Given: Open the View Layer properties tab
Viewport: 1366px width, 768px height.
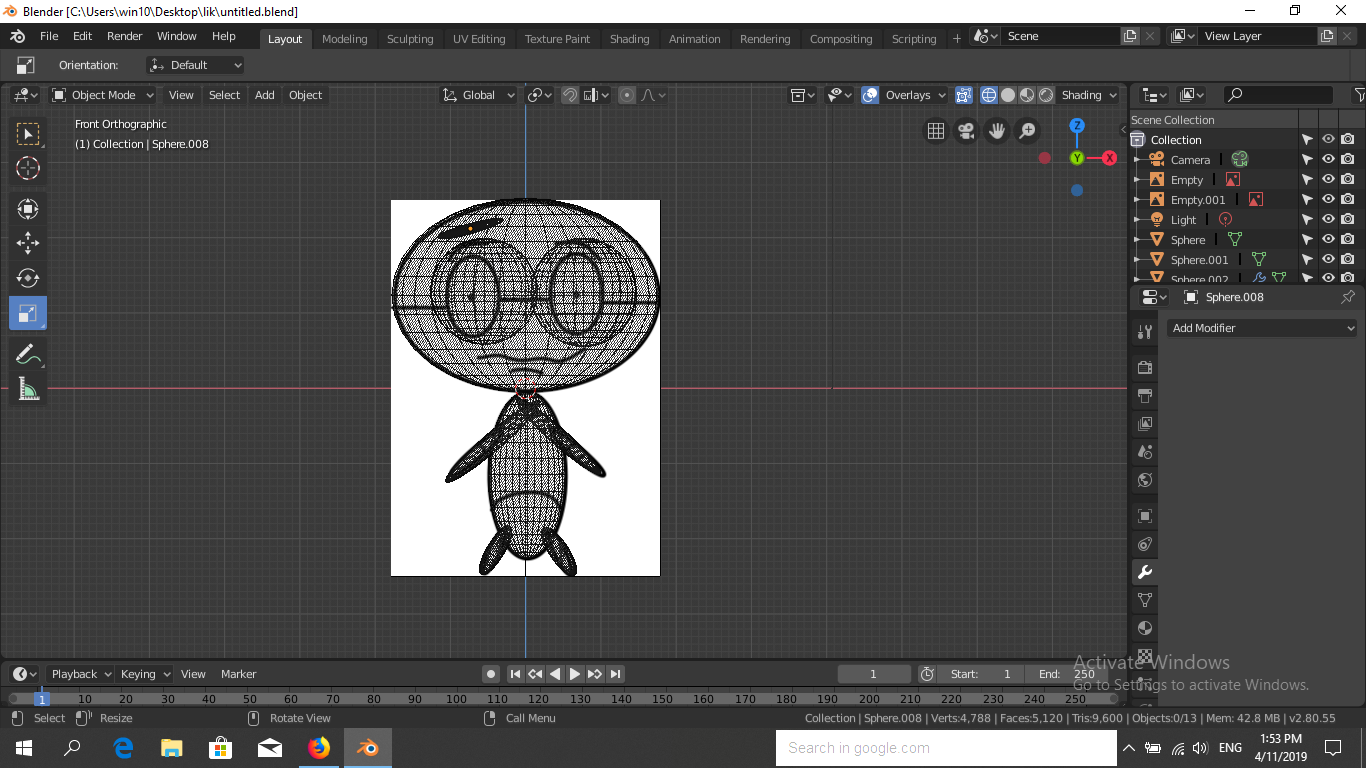Looking at the screenshot, I should pyautogui.click(x=1145, y=424).
